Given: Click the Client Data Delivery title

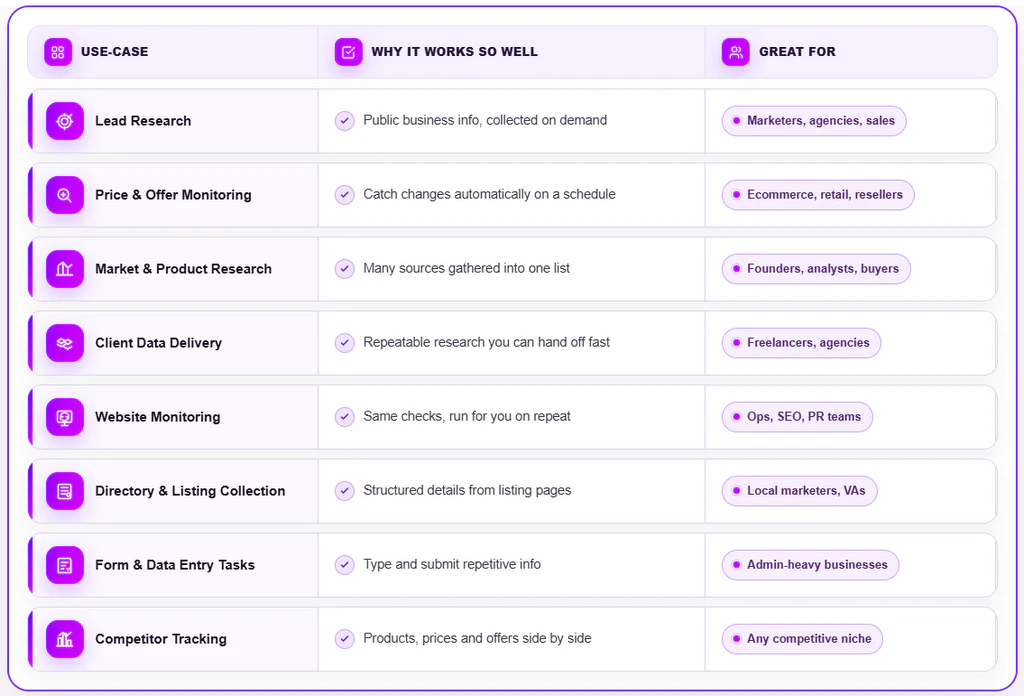Looking at the screenshot, I should coord(159,343).
